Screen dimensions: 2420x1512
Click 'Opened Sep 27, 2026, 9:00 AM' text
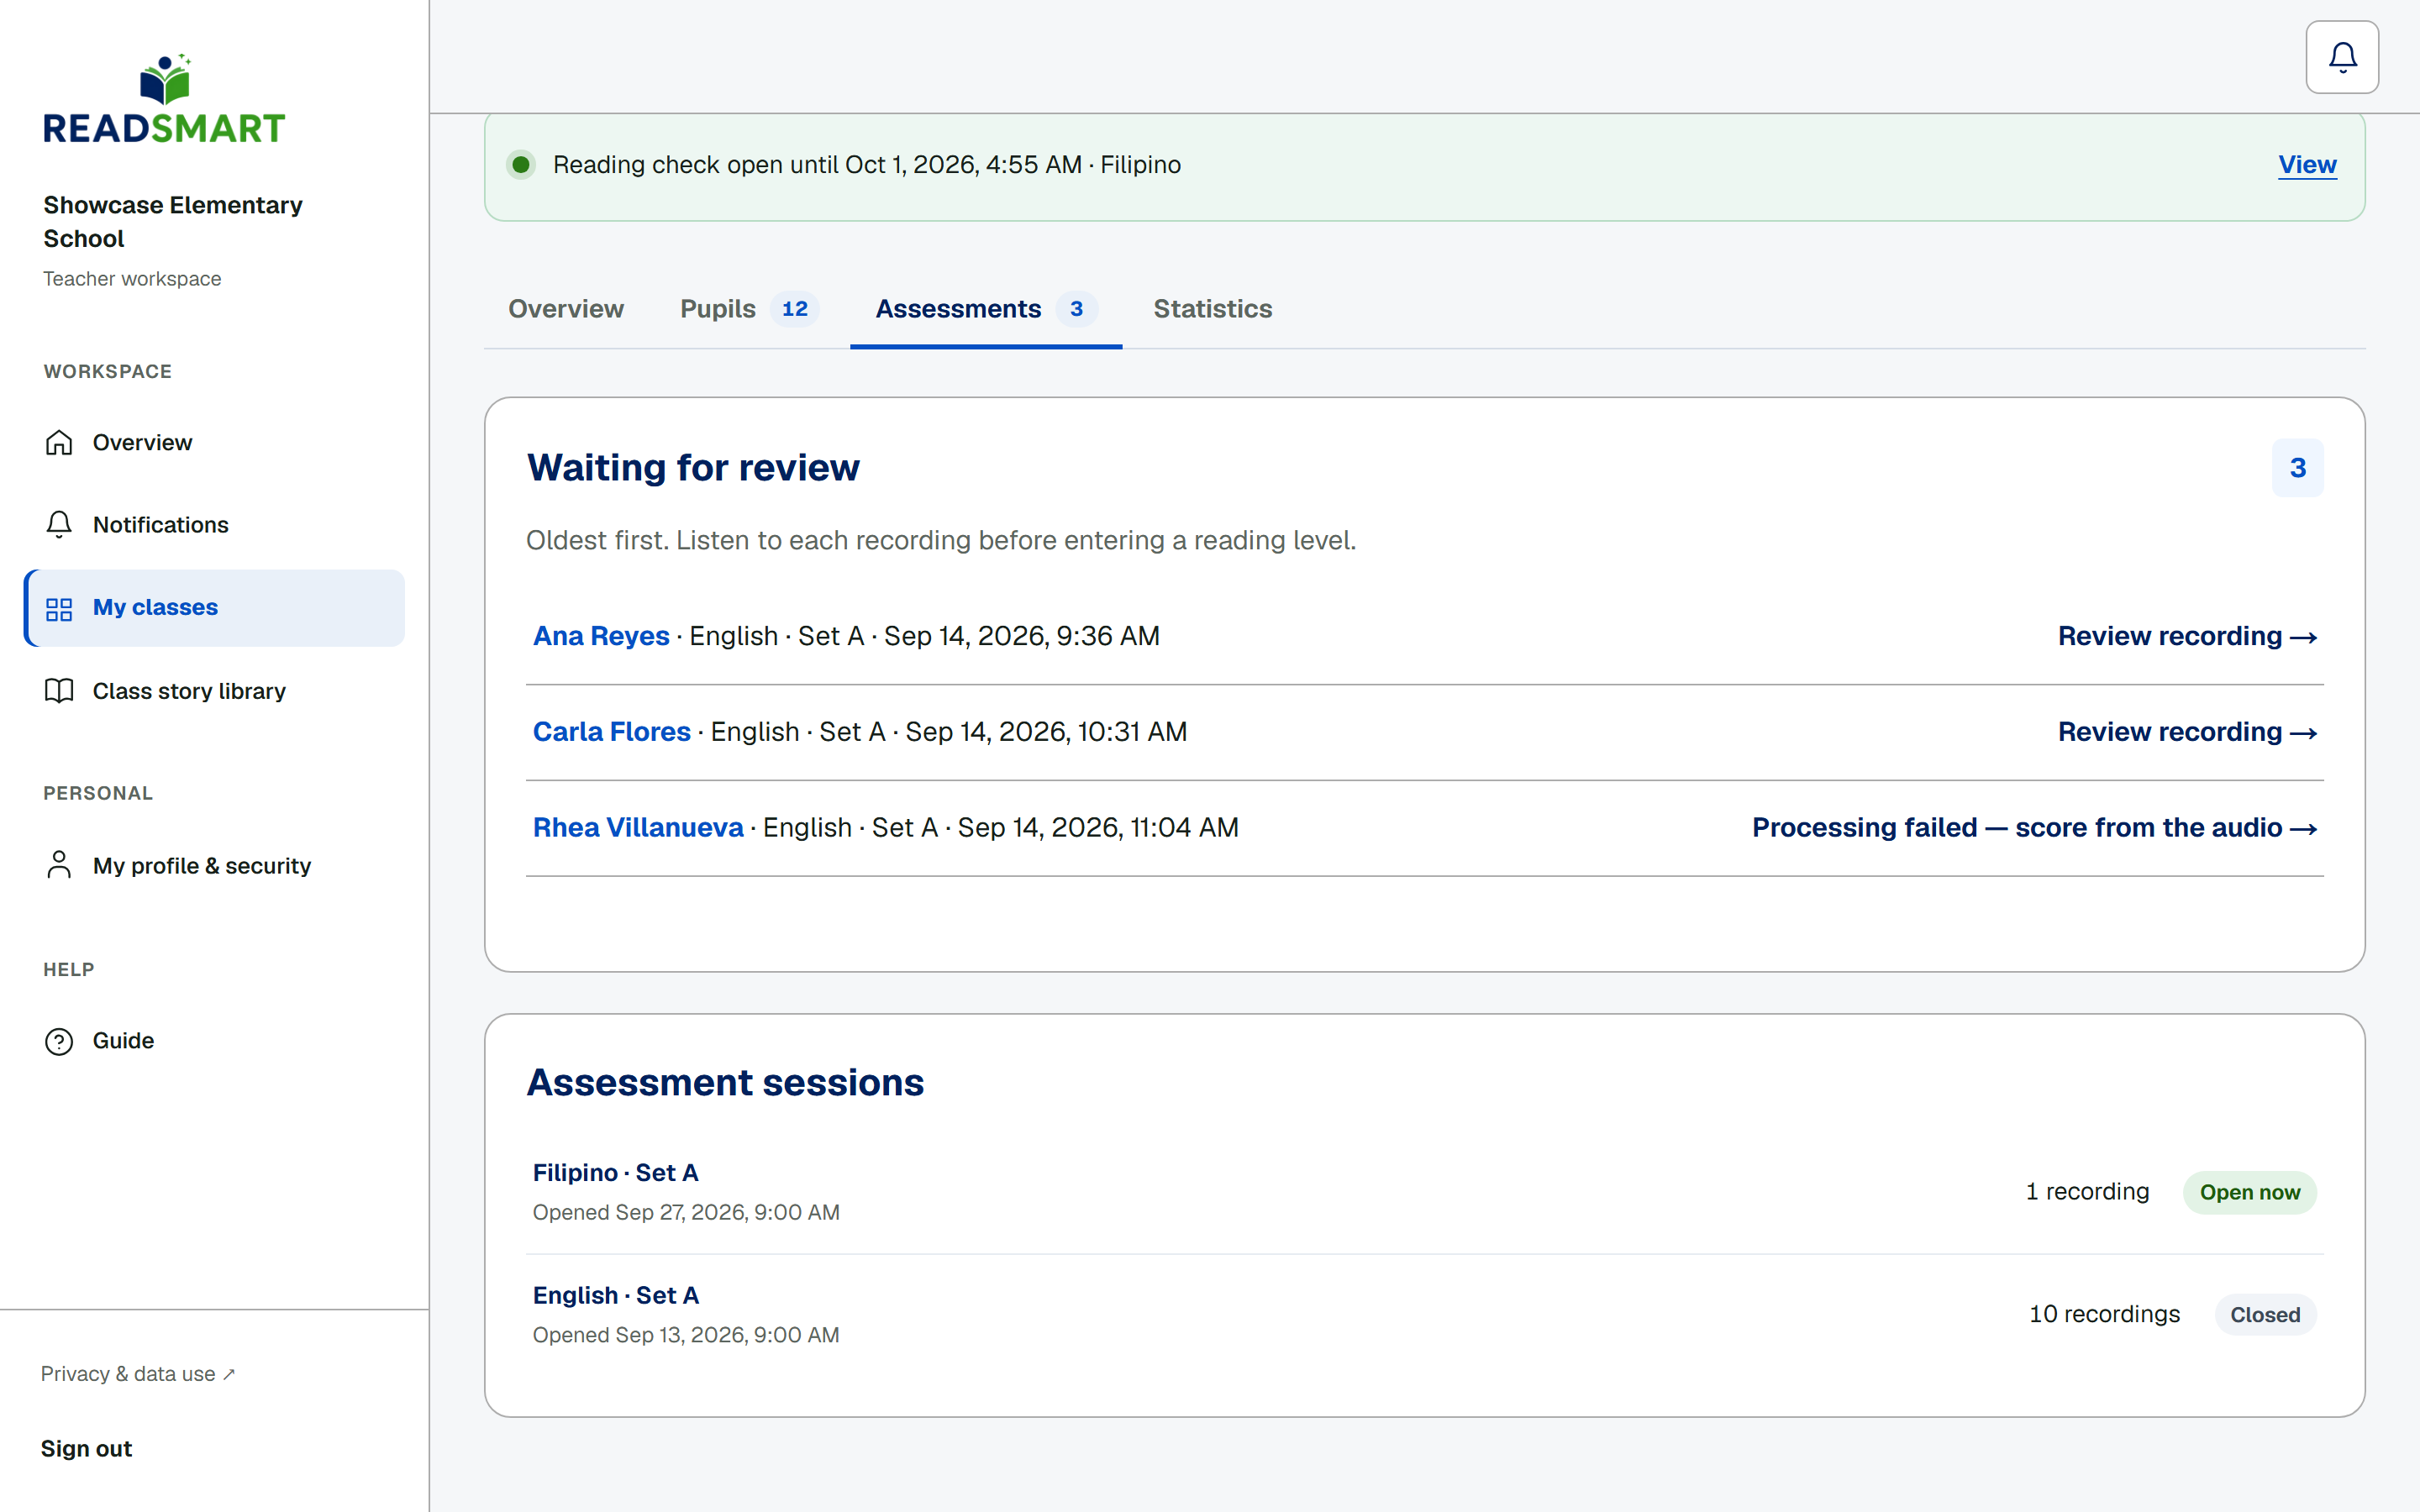[x=686, y=1212]
